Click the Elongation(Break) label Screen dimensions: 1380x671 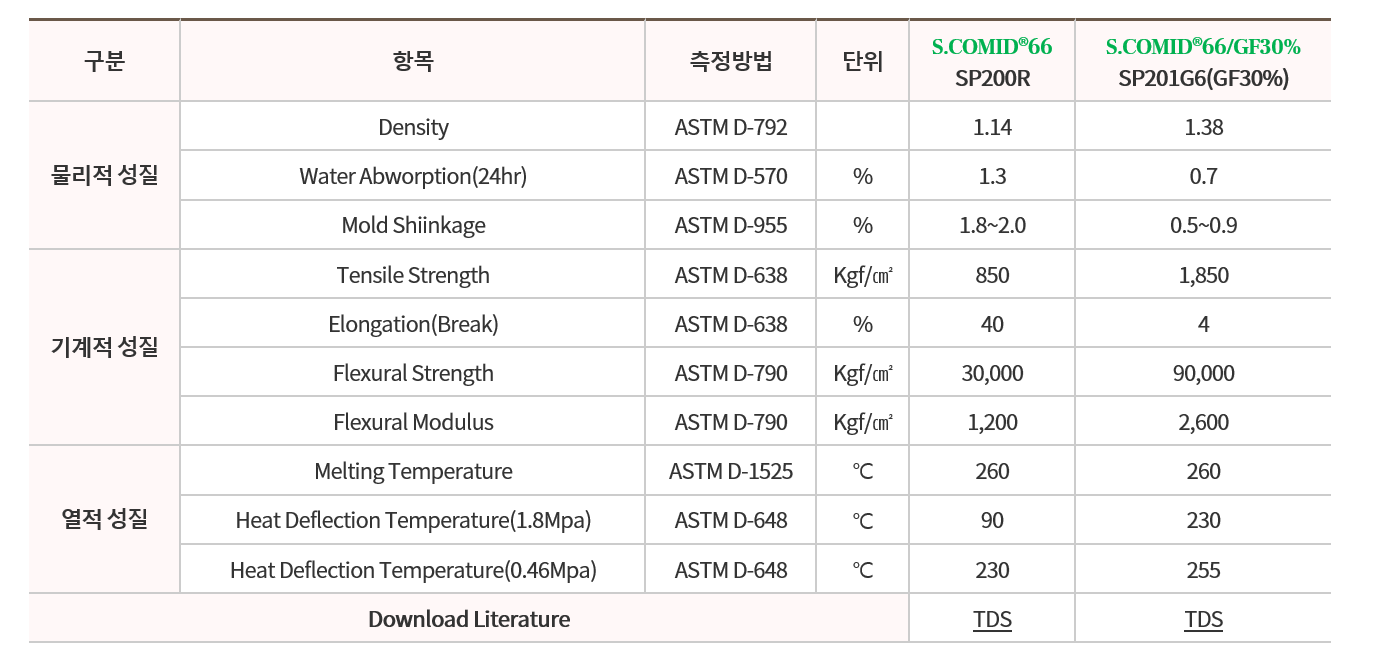413,324
